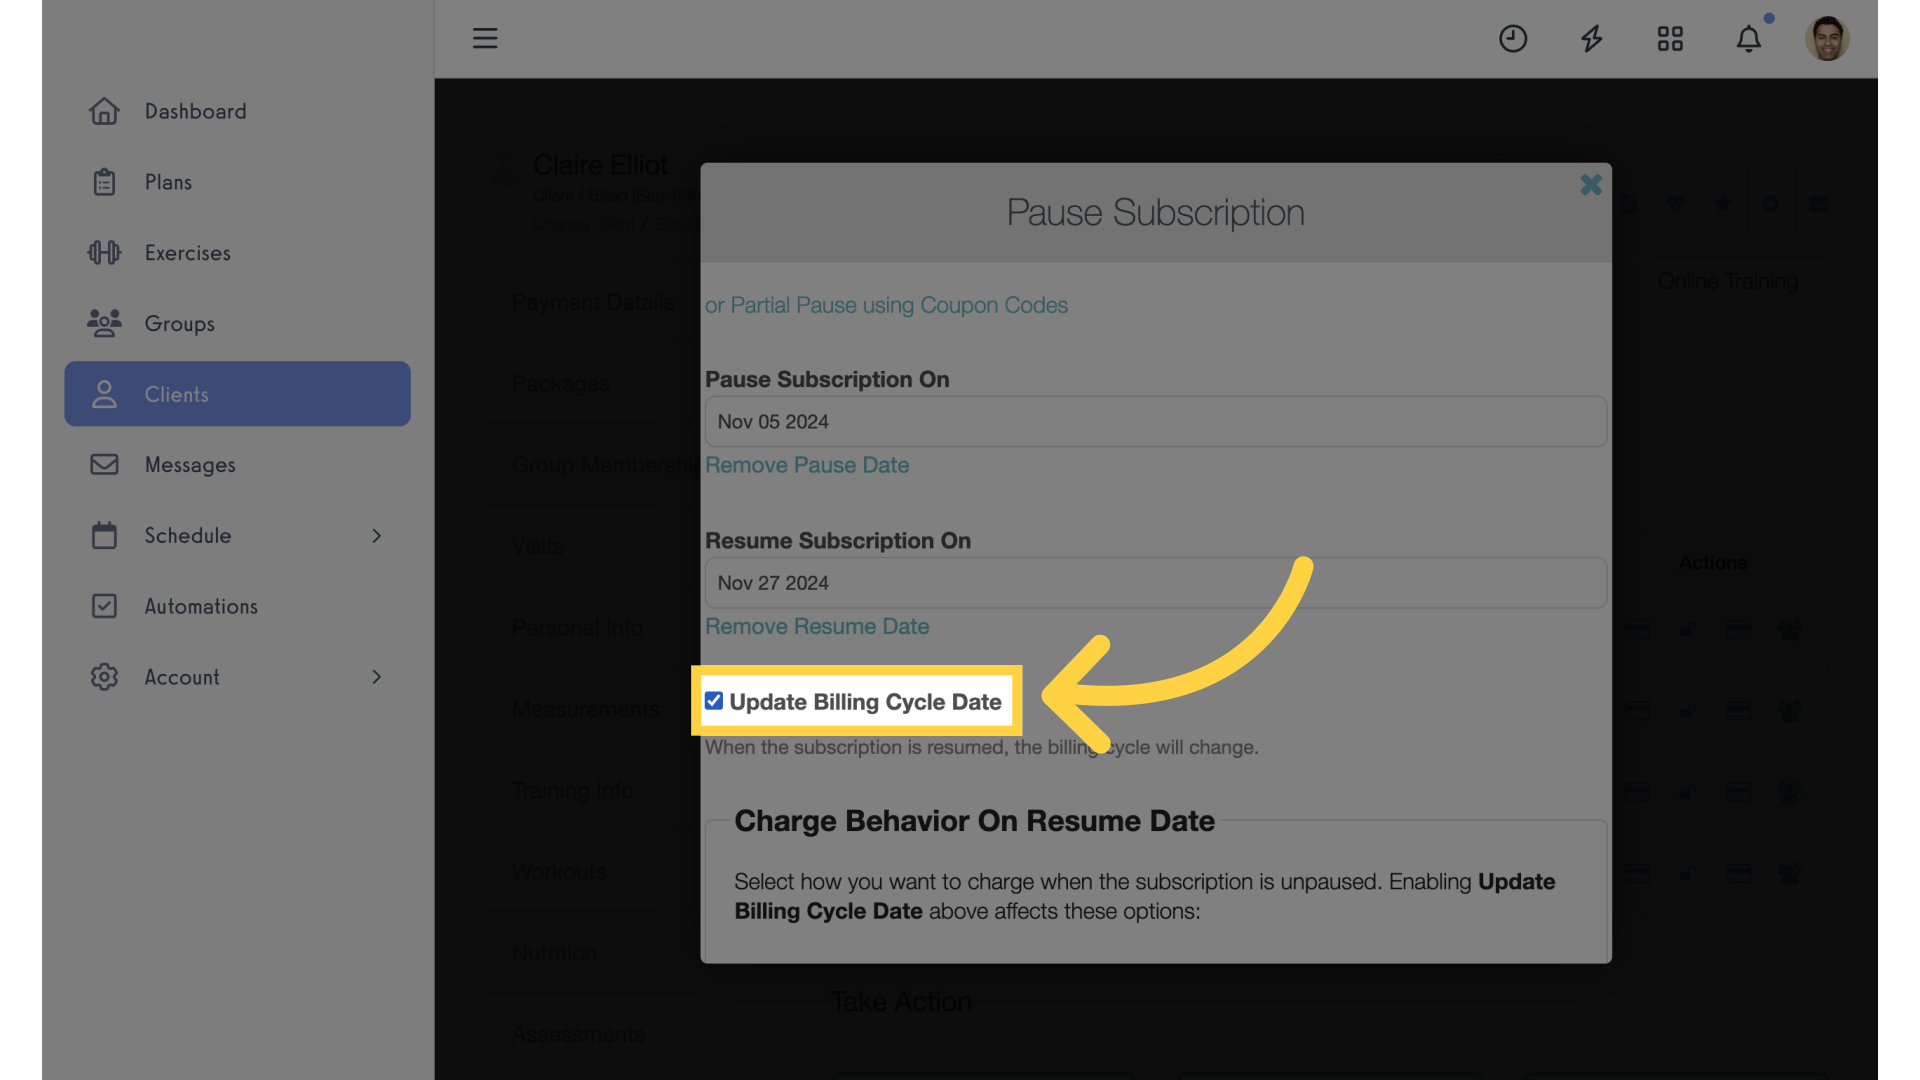This screenshot has width=1920, height=1080.
Task: Close the Pause Subscription dialog
Action: click(x=1591, y=185)
